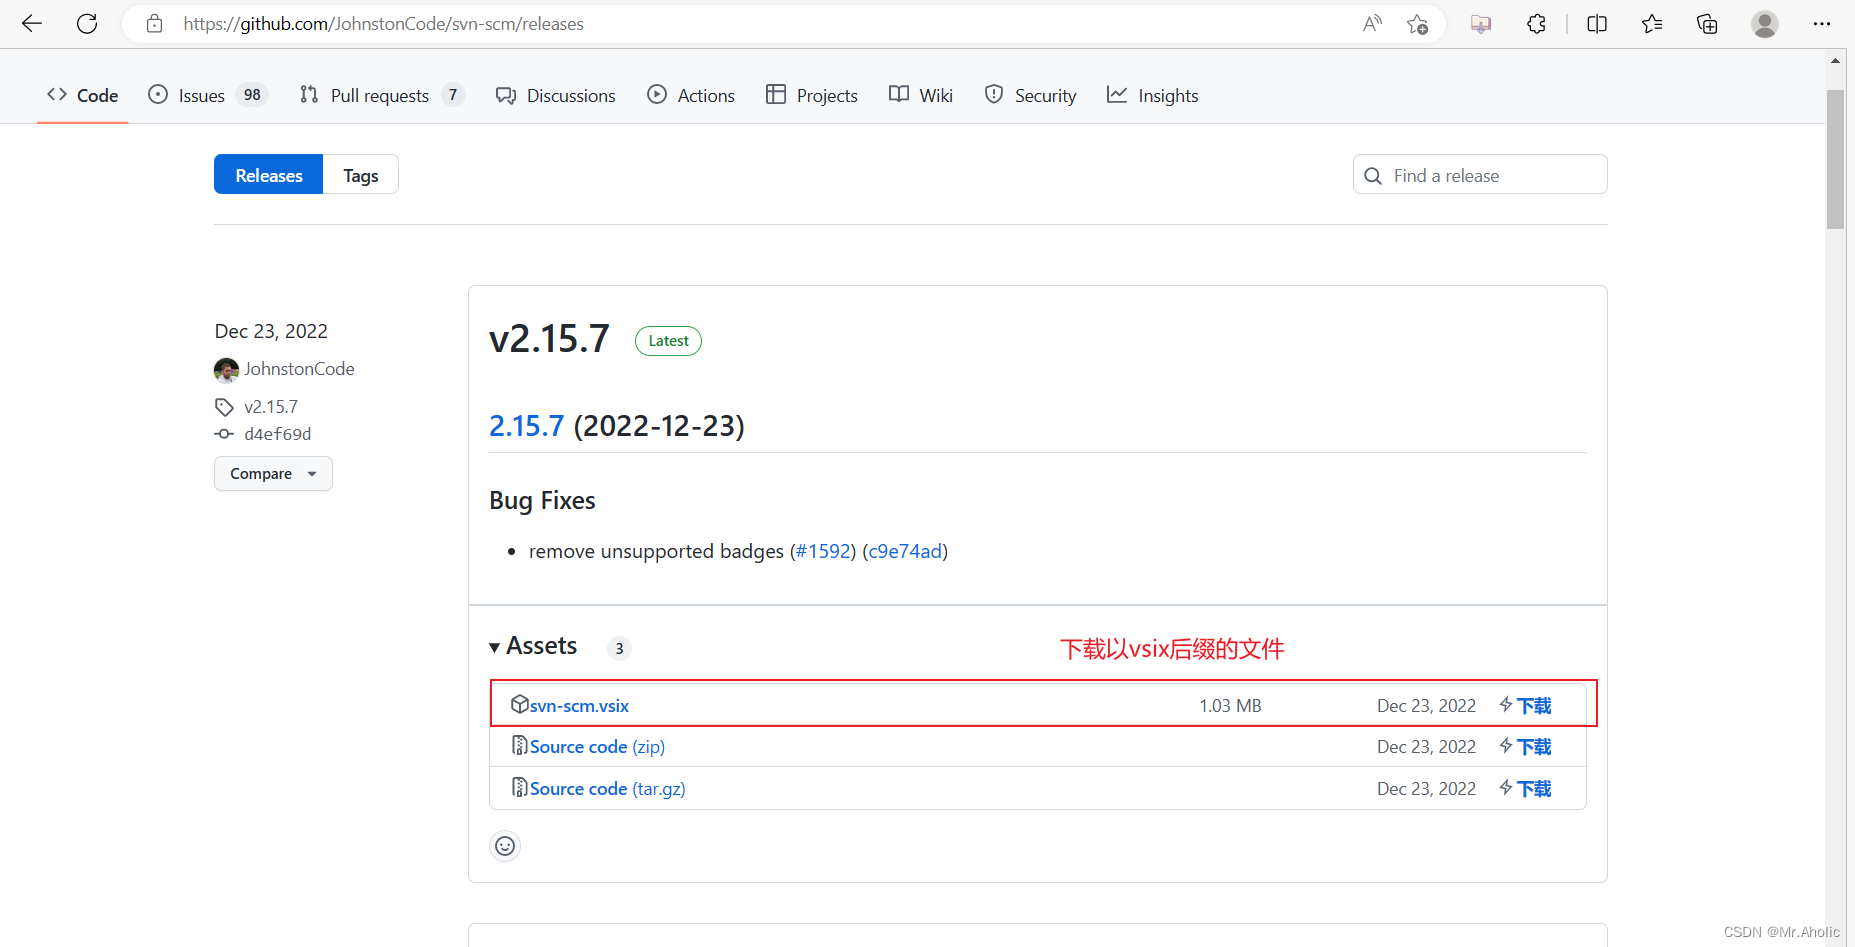
Task: Open browser Settings and more menu
Action: click(1822, 24)
